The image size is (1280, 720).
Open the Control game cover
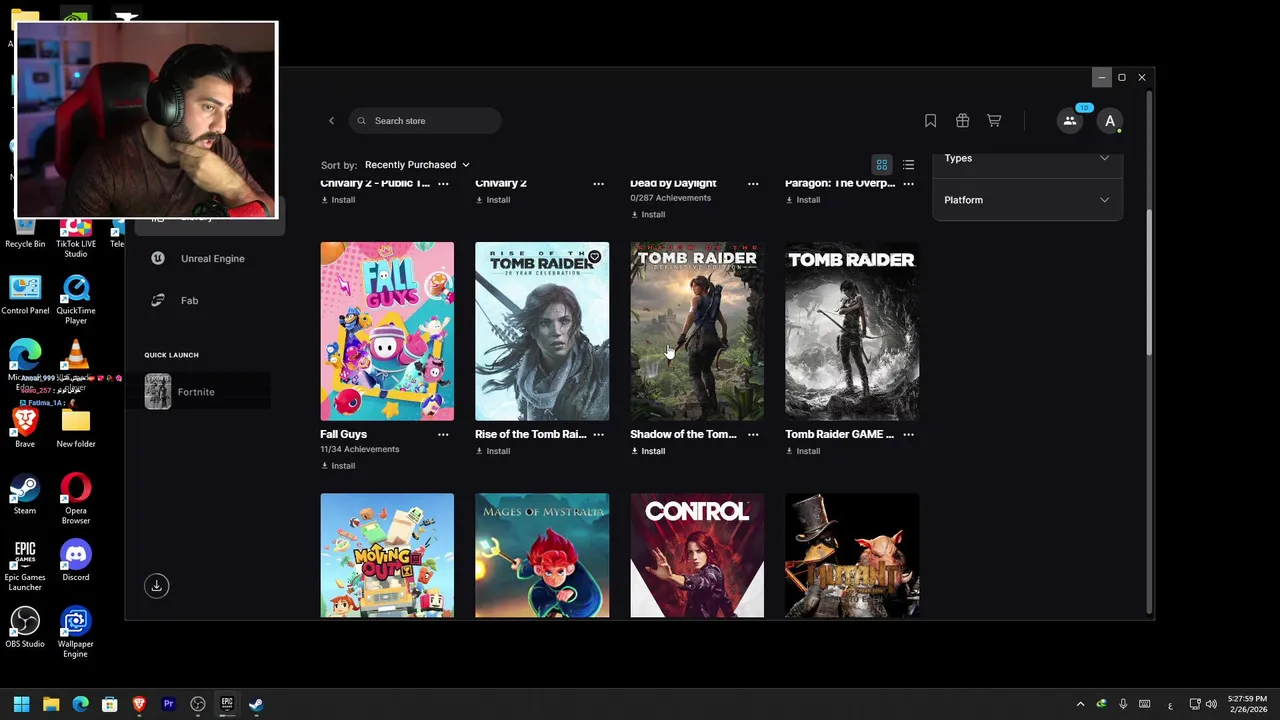pyautogui.click(x=697, y=555)
